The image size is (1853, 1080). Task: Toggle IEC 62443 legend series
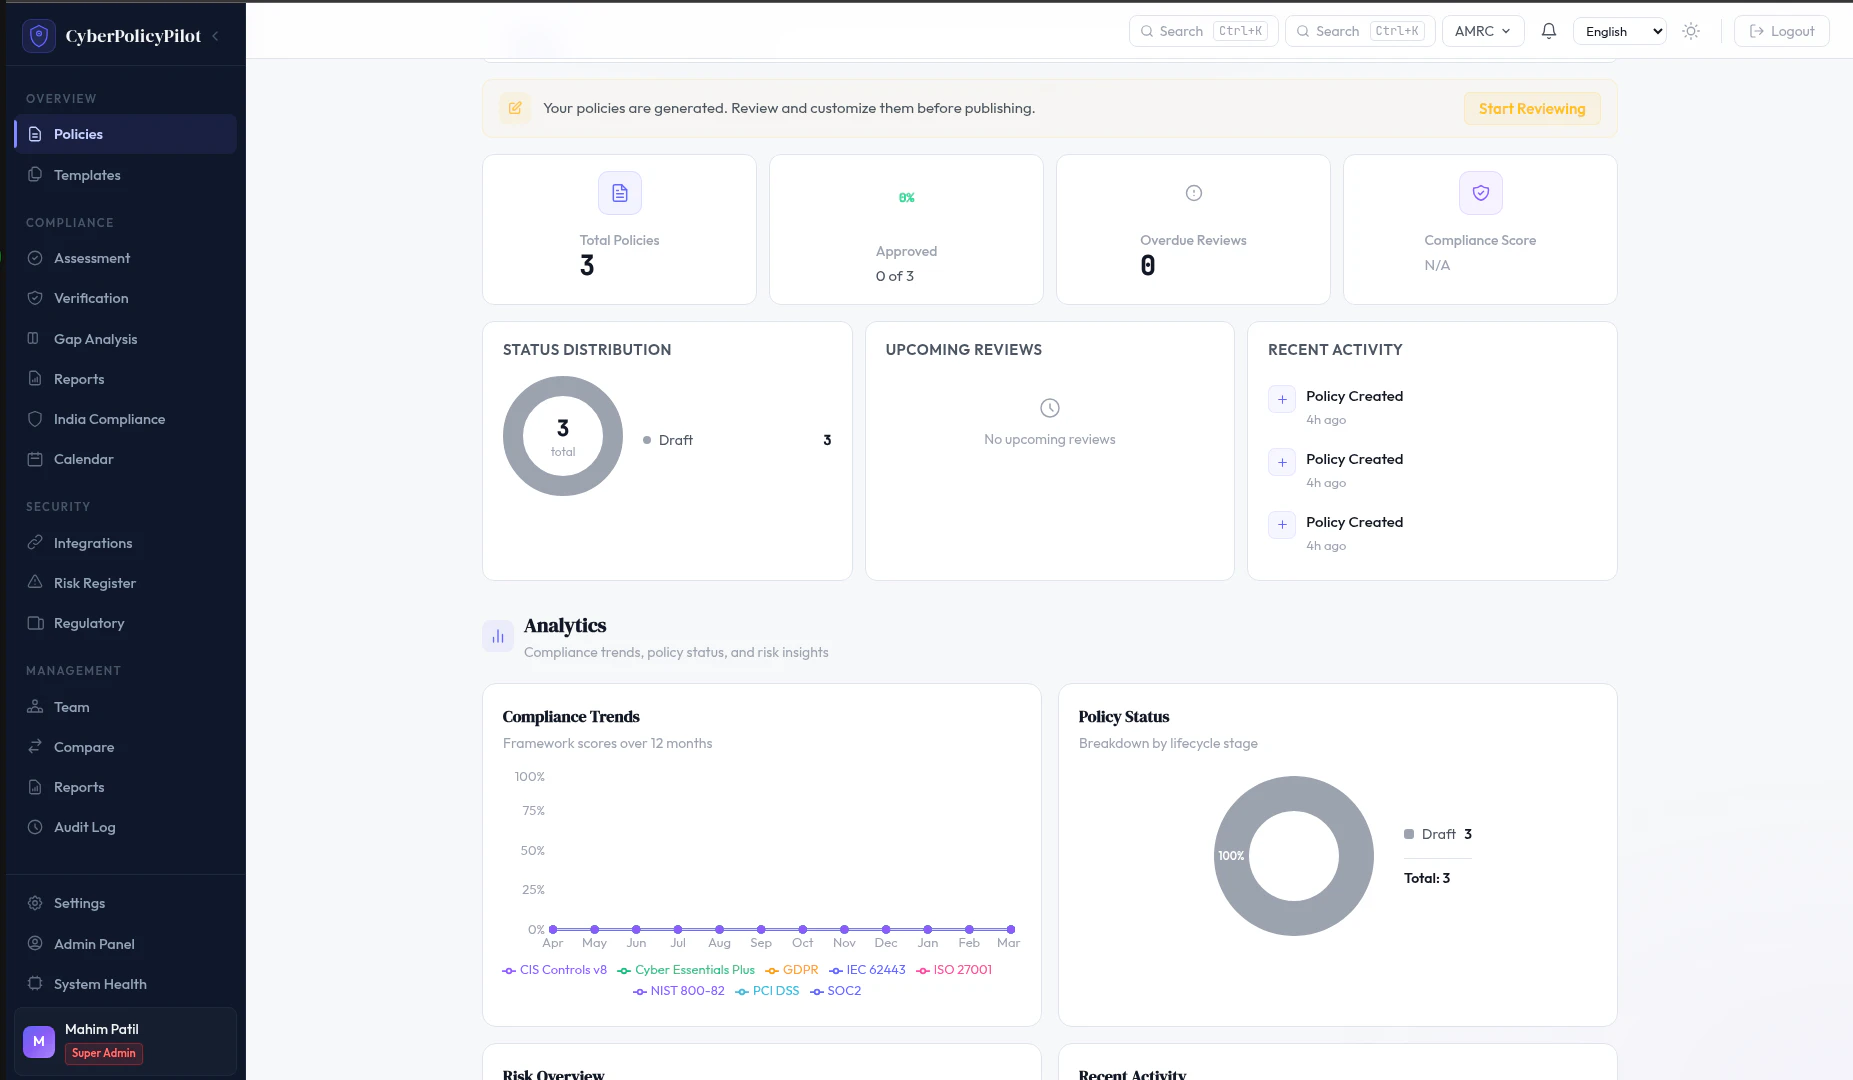click(x=867, y=970)
